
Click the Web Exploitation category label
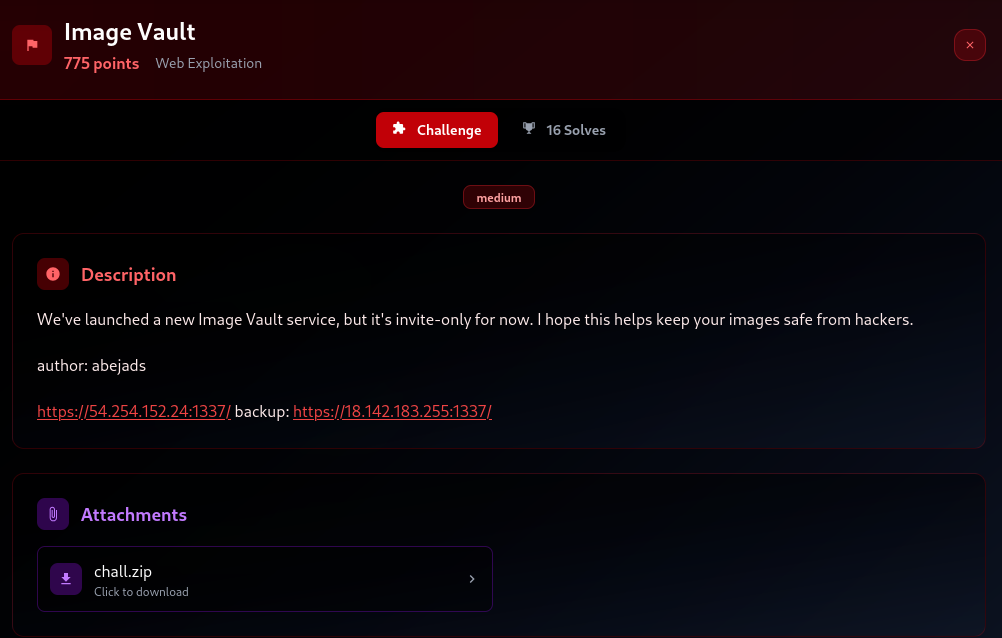[208, 63]
